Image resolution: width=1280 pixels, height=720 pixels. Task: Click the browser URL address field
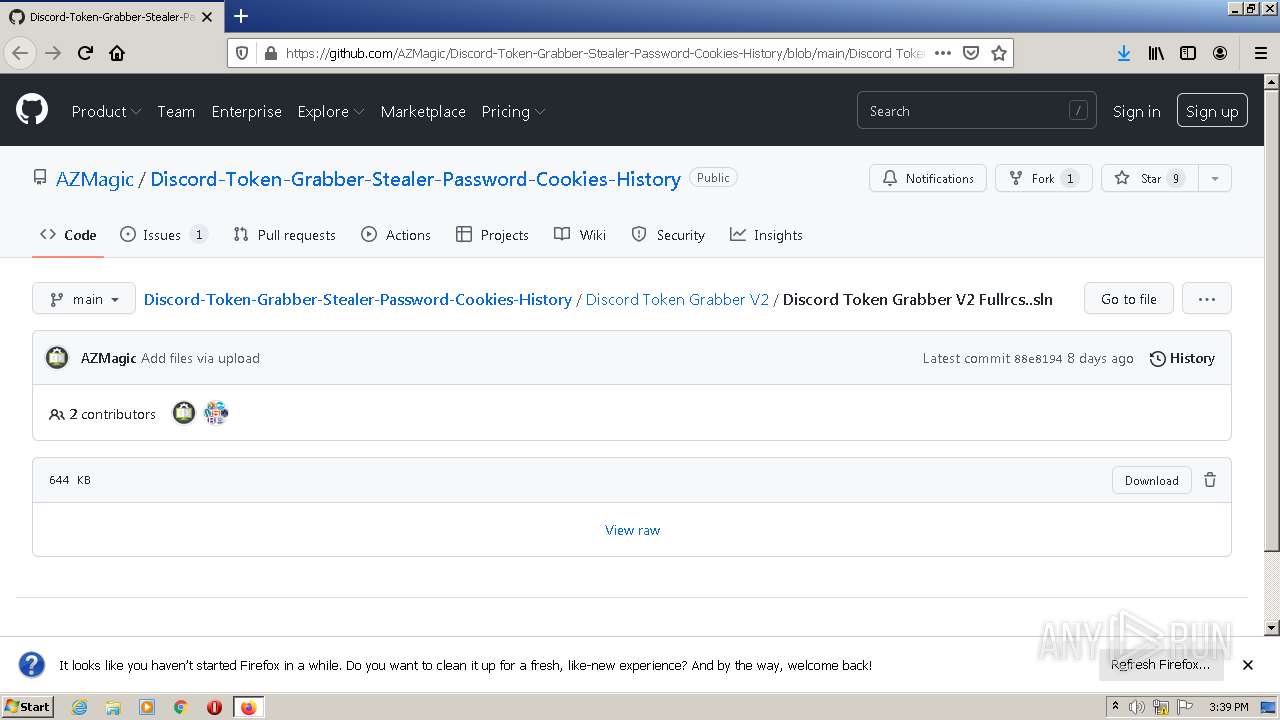point(604,53)
